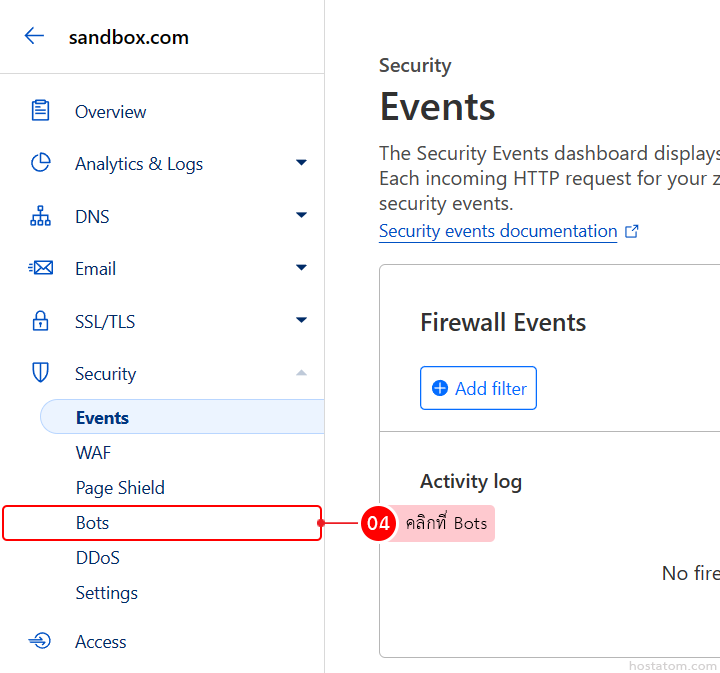Go to Page Shield section
This screenshot has width=720, height=673.
coord(120,488)
